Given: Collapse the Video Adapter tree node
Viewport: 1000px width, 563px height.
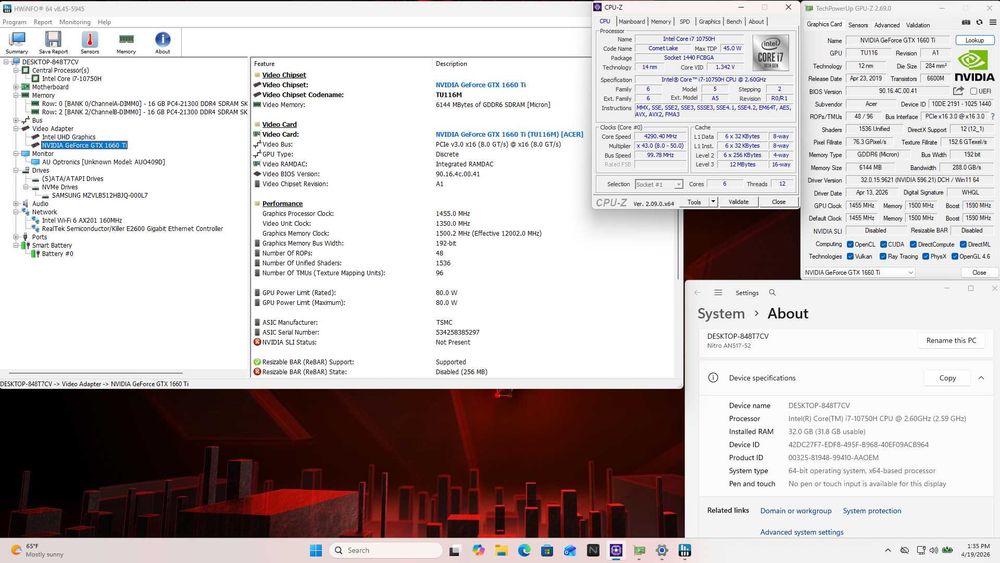Looking at the screenshot, I should 16,128.
